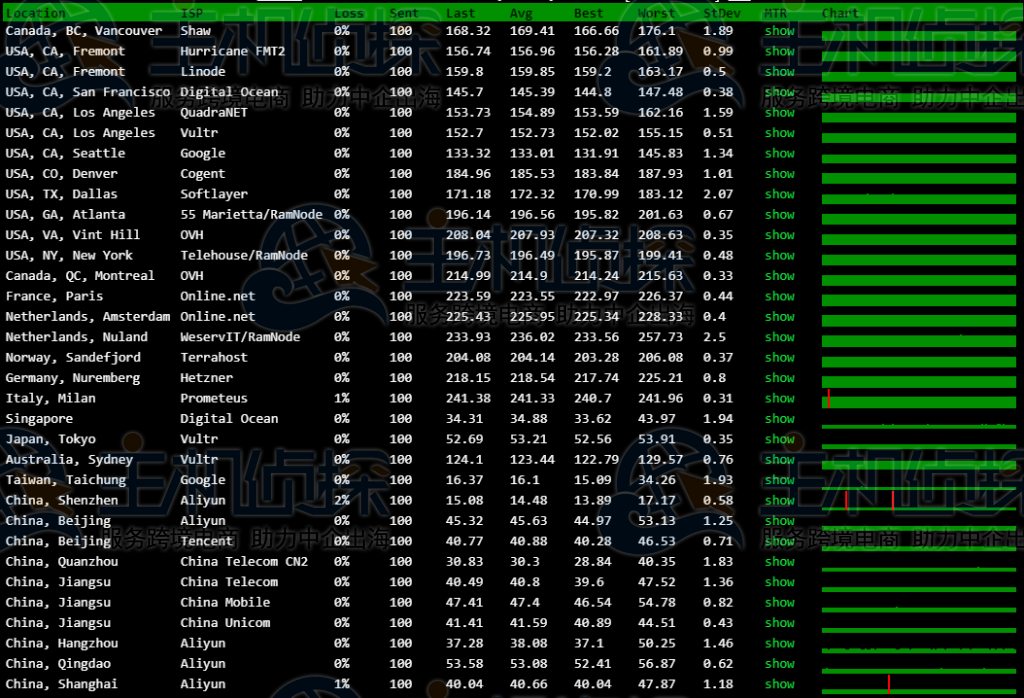Show MTR for Tokyo Vultr row
Image resolution: width=1024 pixels, height=698 pixels.
coord(780,439)
